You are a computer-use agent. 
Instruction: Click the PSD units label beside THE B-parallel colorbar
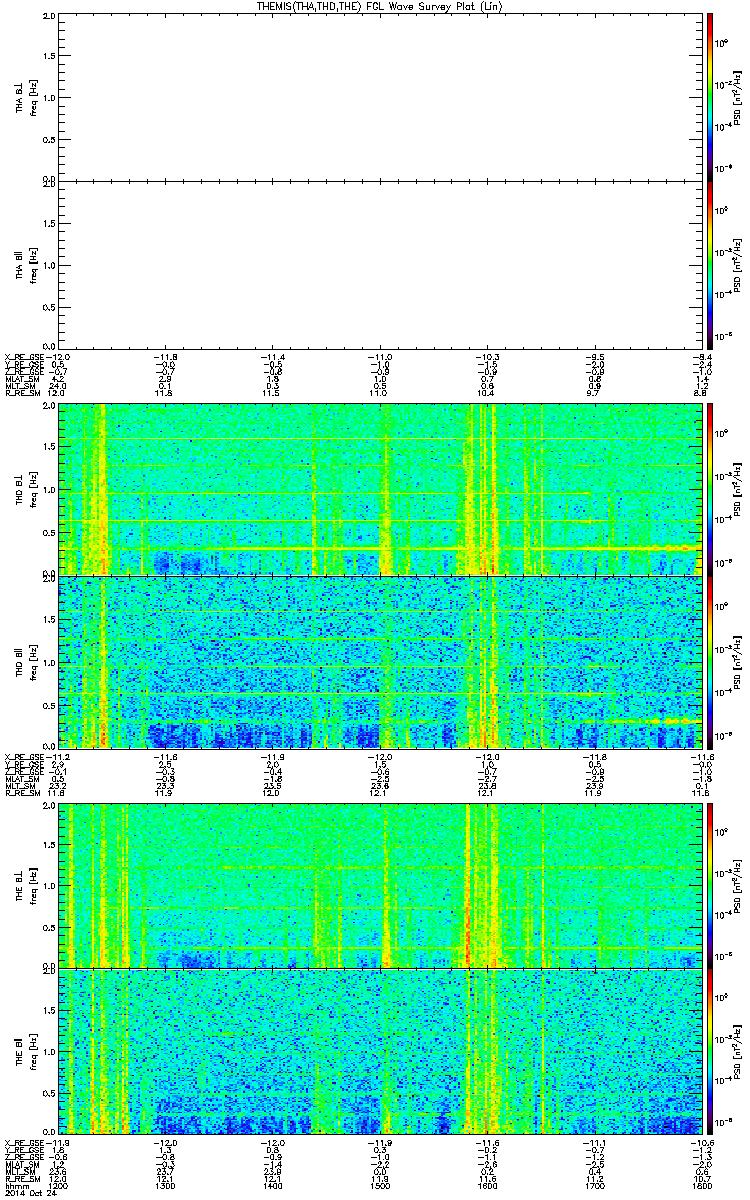(x=737, y=1051)
